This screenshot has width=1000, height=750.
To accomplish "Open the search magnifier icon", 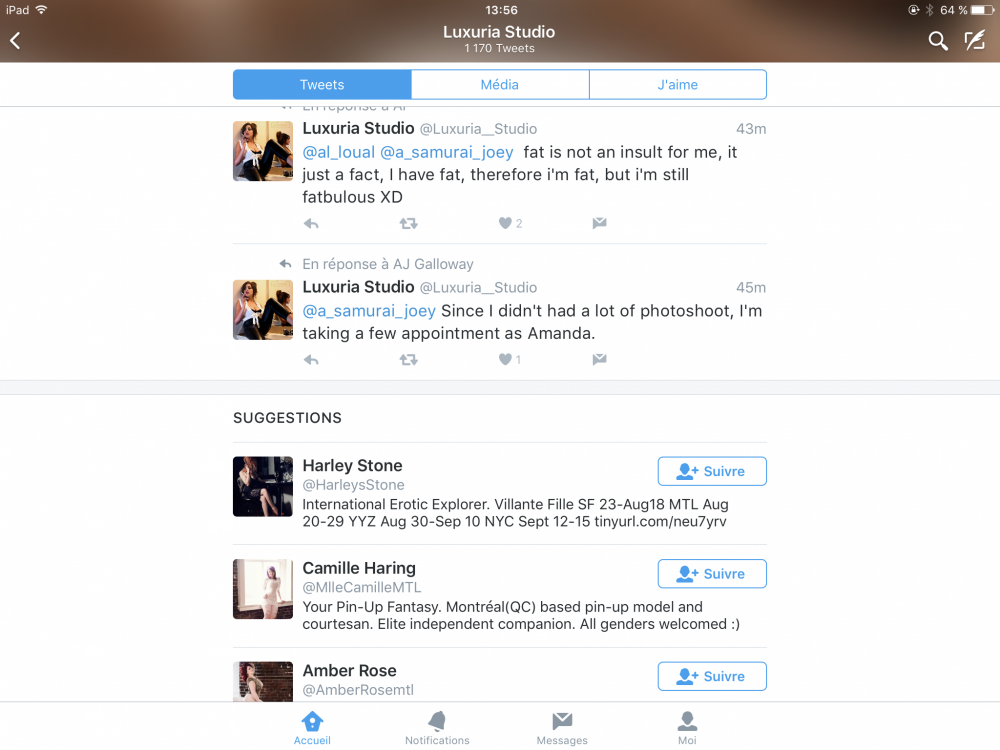I will pyautogui.click(x=938, y=41).
